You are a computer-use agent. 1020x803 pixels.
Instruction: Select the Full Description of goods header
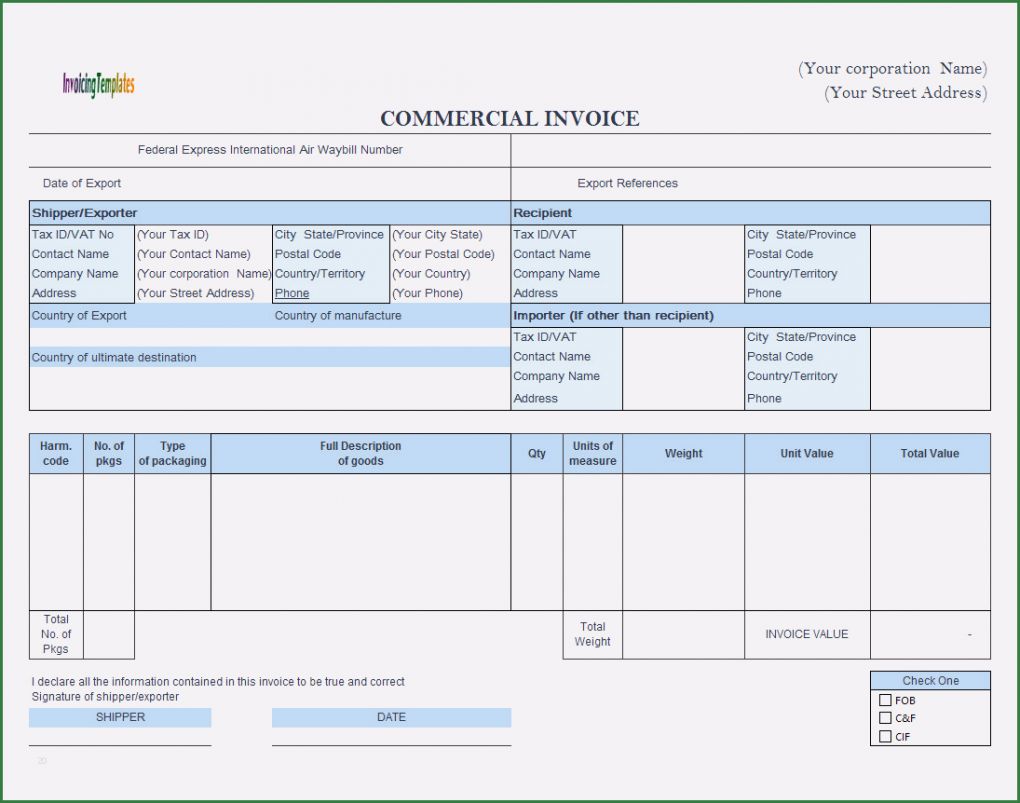[x=360, y=454]
